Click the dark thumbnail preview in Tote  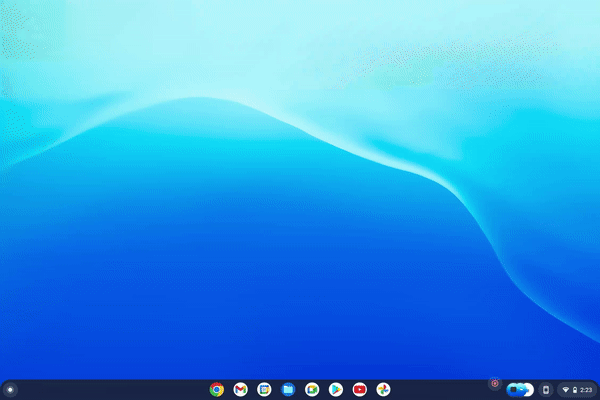pos(514,389)
